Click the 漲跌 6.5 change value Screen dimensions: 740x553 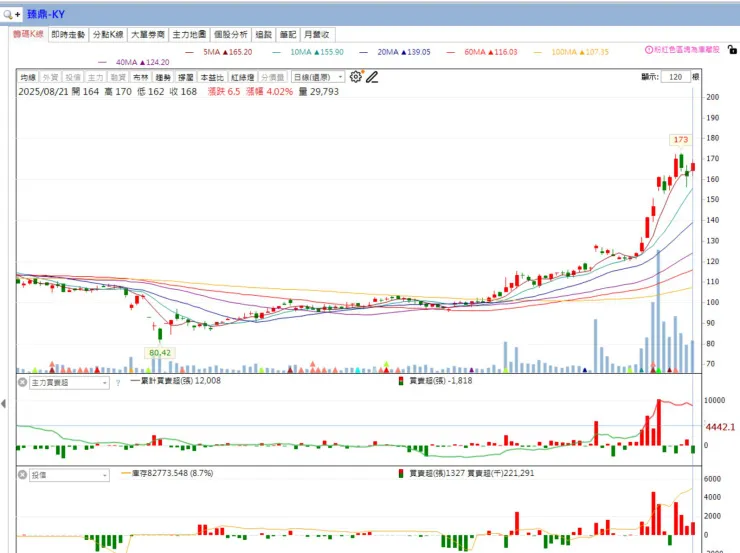click(224, 92)
